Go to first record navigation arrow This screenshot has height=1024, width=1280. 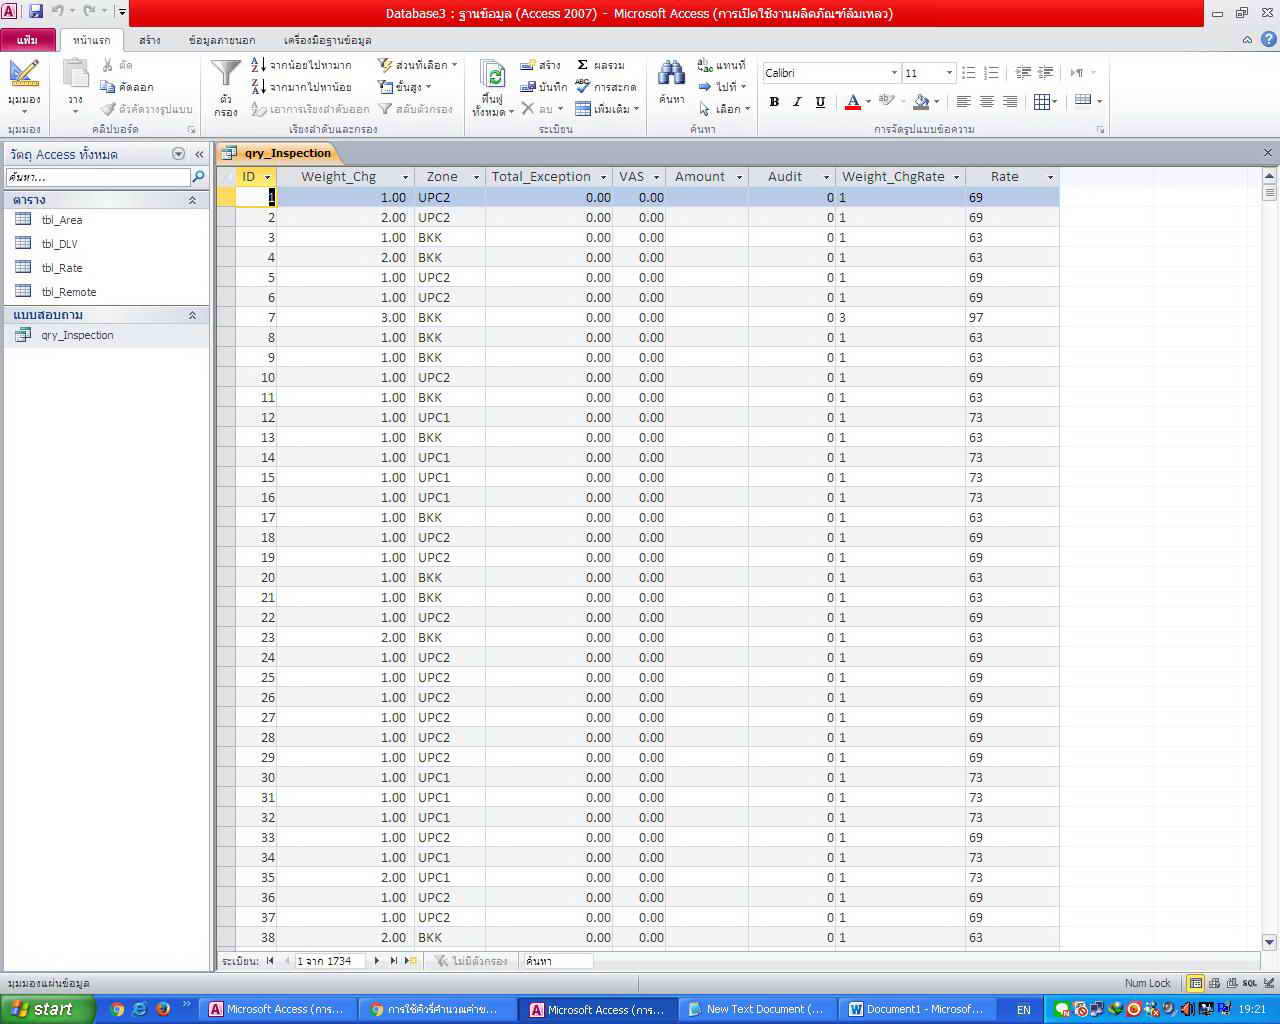(270, 961)
